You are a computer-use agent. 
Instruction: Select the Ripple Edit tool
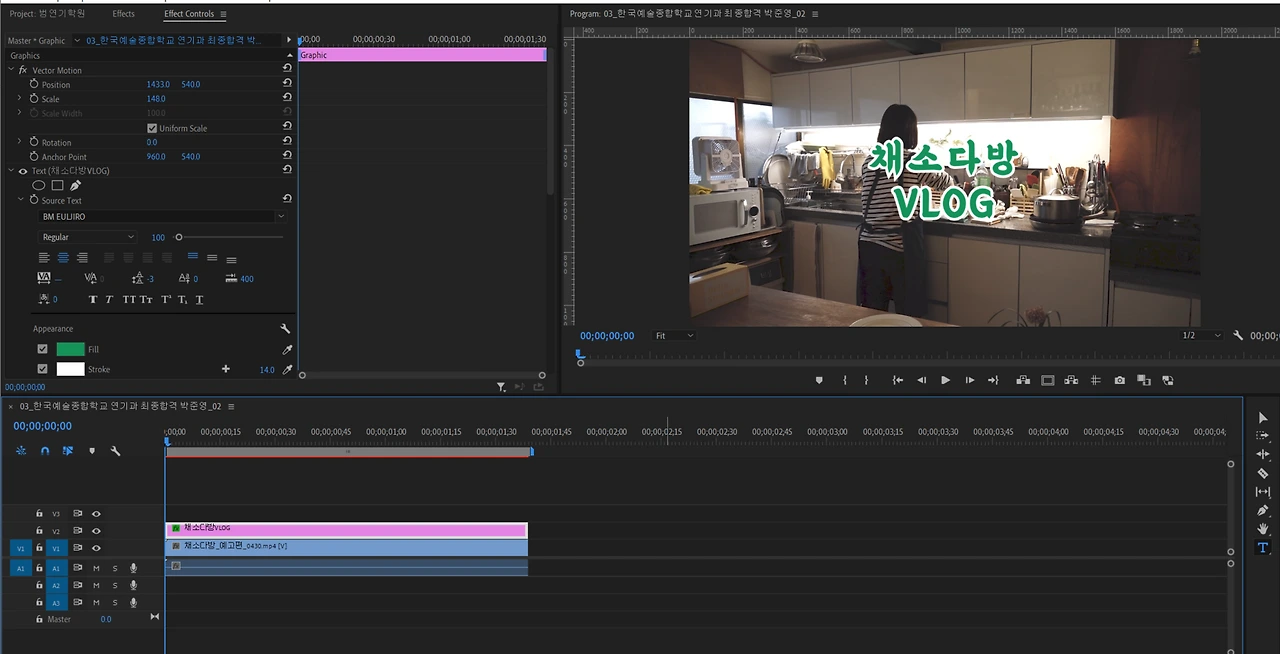pyautogui.click(x=1263, y=454)
